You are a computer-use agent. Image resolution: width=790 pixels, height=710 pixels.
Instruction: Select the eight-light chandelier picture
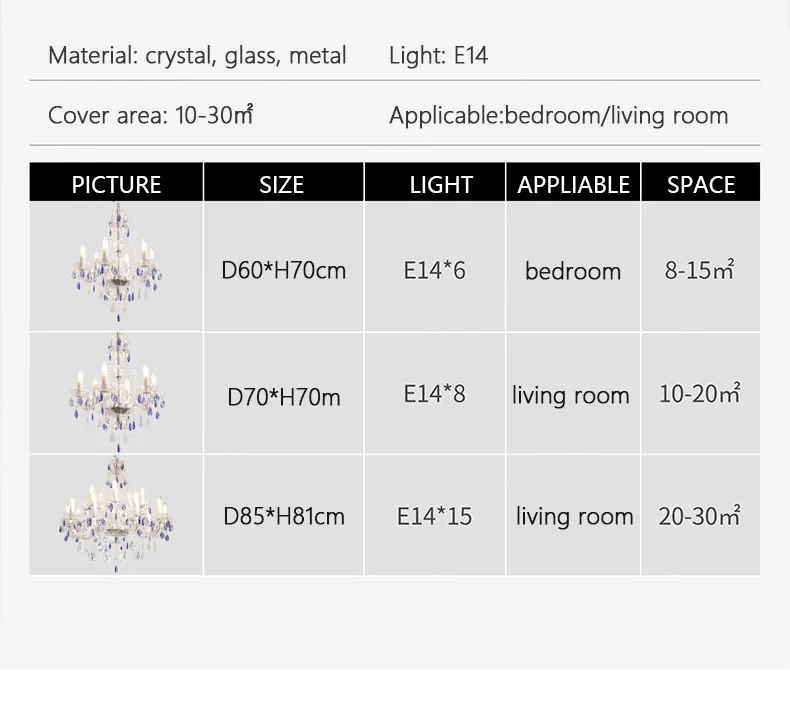click(116, 393)
